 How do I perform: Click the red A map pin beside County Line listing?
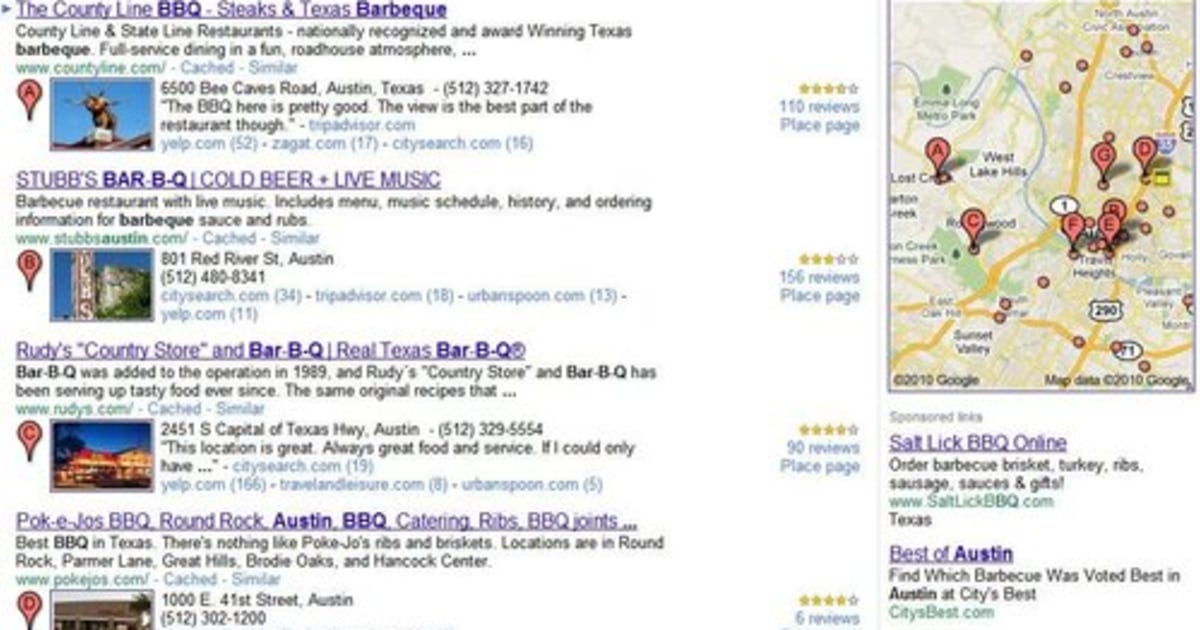[x=29, y=100]
